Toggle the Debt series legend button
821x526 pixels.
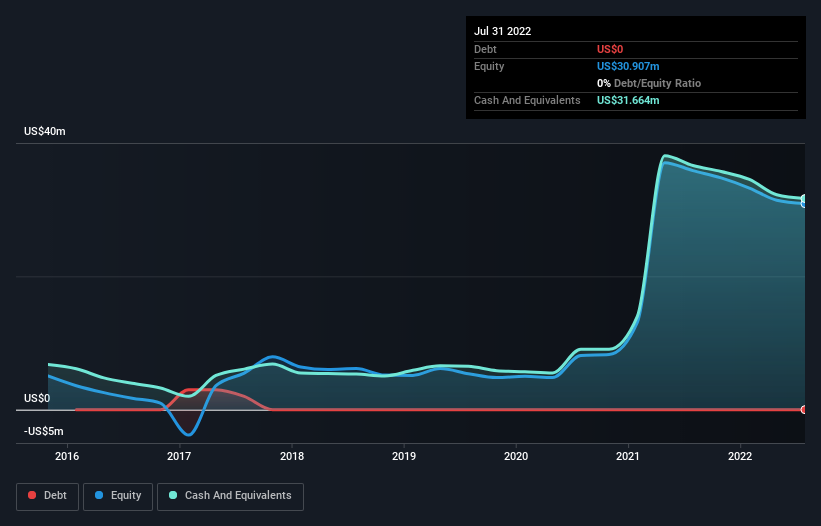pyautogui.click(x=48, y=496)
